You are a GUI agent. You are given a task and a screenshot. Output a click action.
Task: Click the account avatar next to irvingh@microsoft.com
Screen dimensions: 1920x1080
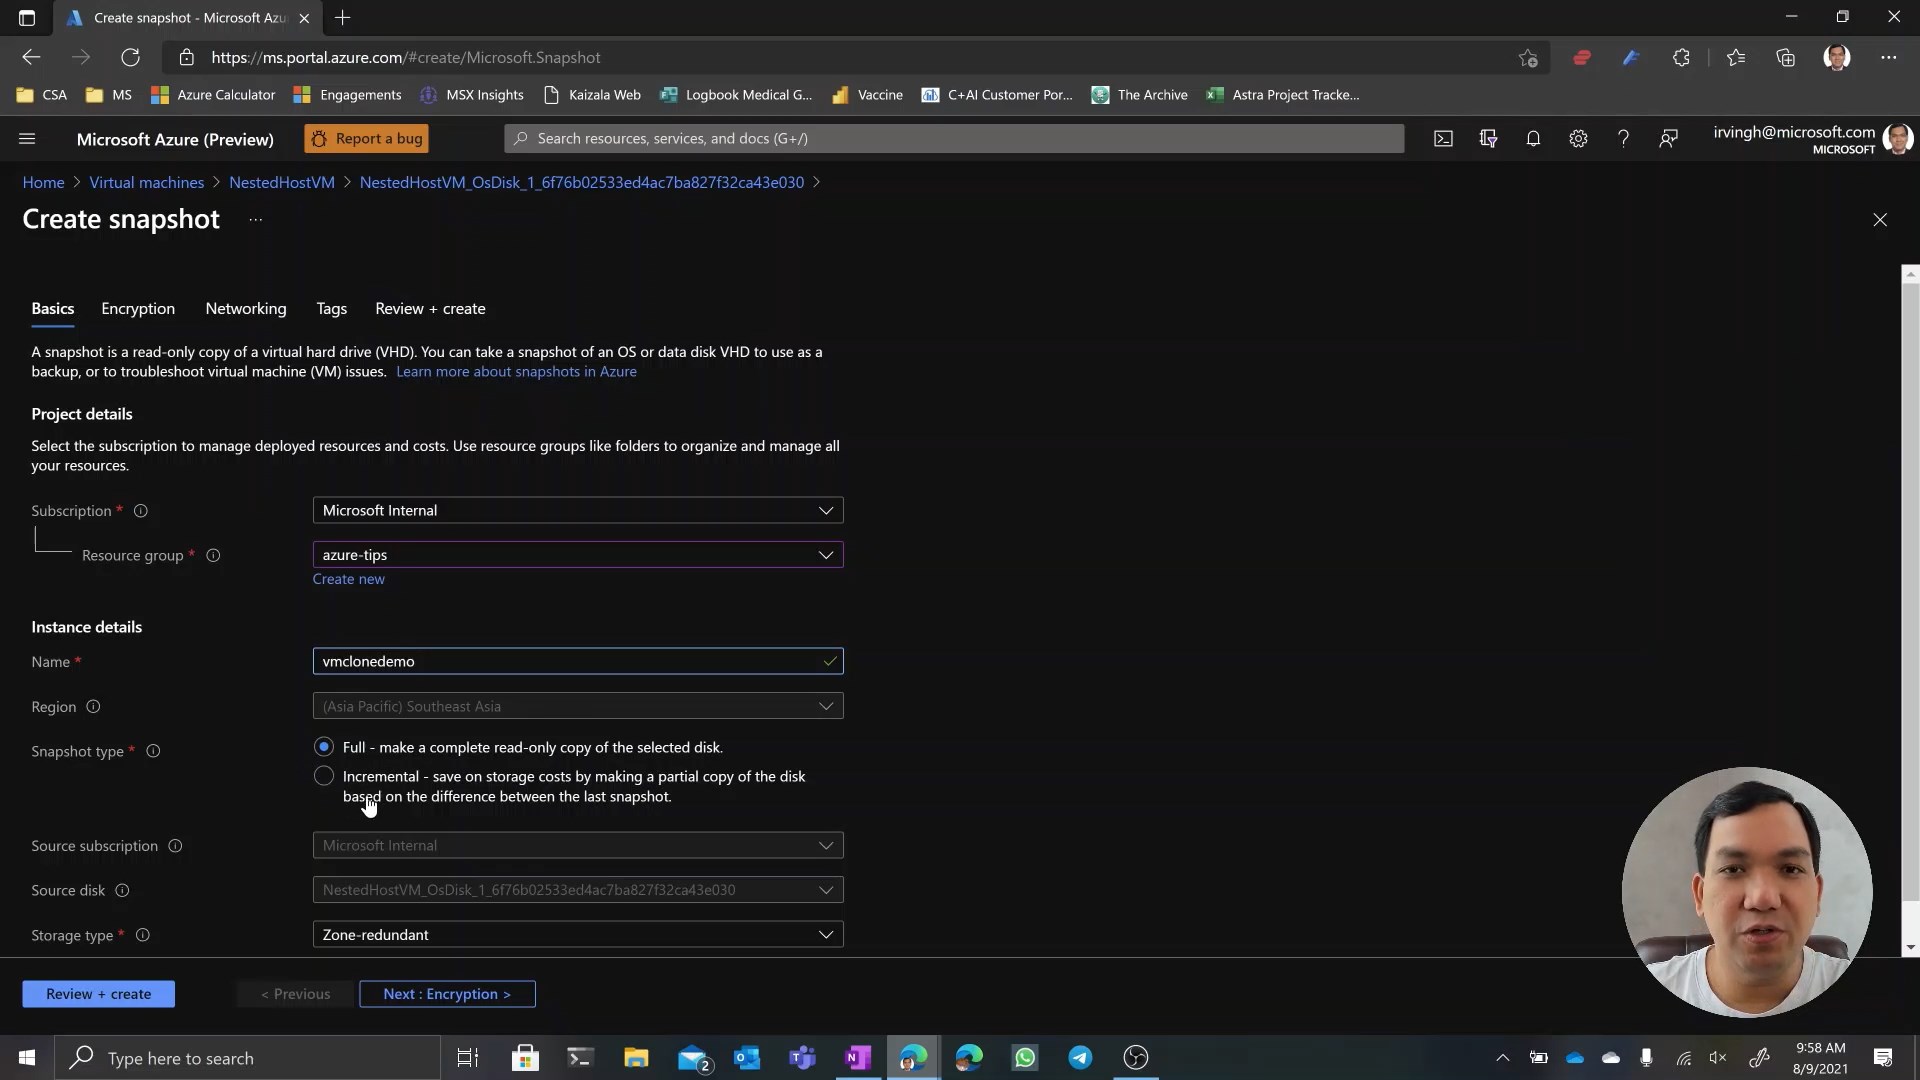[1897, 139]
